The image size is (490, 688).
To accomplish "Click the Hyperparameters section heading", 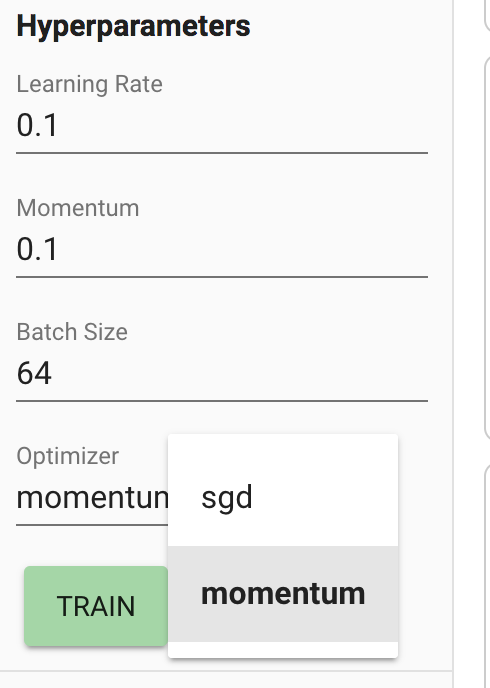I will coord(133,26).
